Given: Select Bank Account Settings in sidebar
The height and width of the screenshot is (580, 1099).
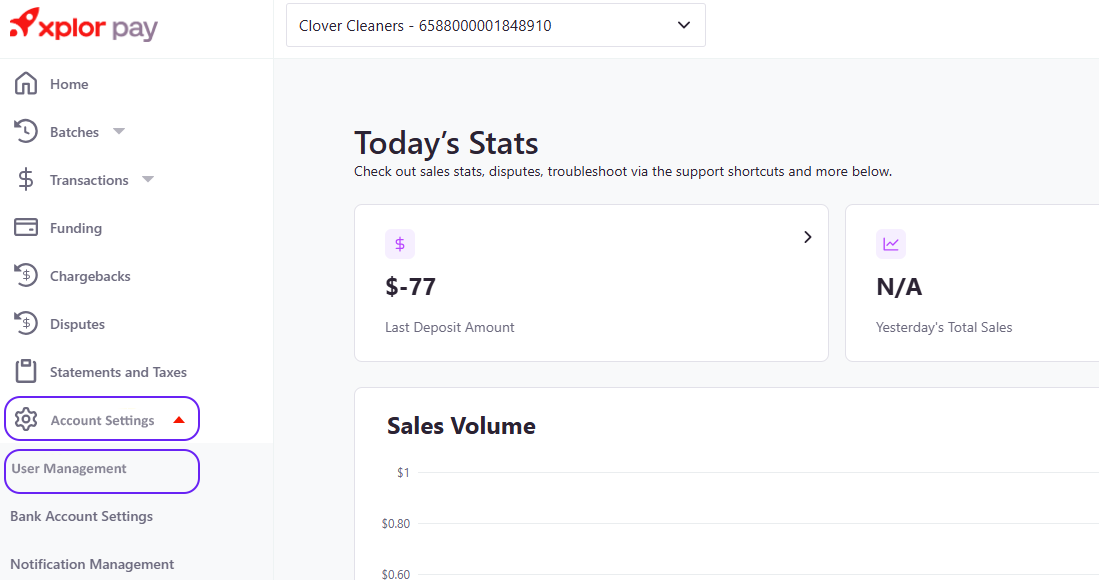Looking at the screenshot, I should [81, 517].
